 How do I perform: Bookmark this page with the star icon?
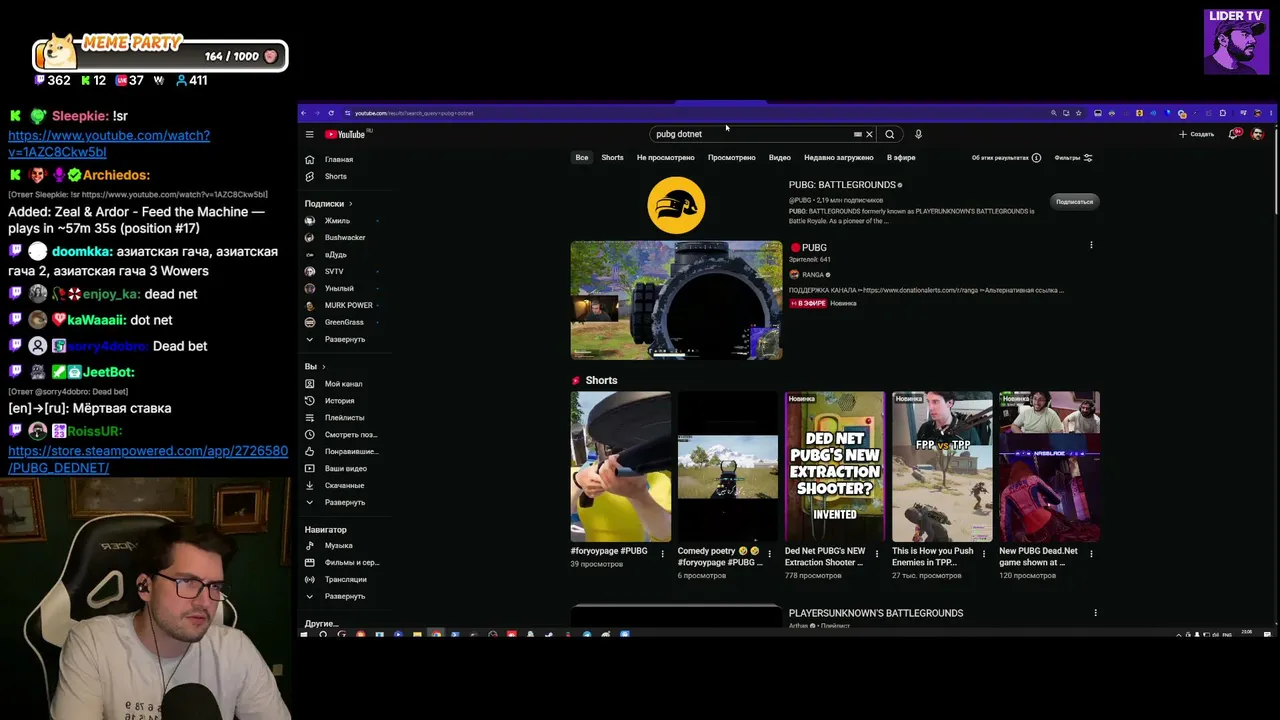[1078, 113]
